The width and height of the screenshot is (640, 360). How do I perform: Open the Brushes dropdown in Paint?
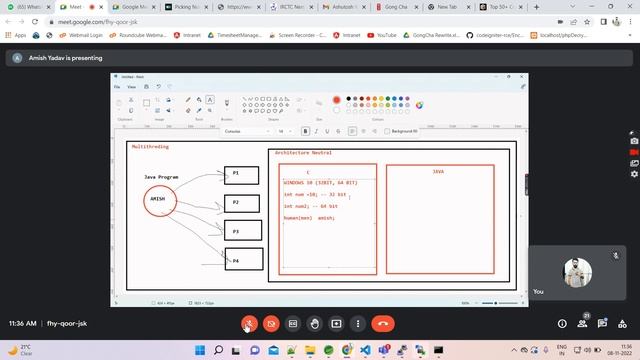(x=227, y=105)
